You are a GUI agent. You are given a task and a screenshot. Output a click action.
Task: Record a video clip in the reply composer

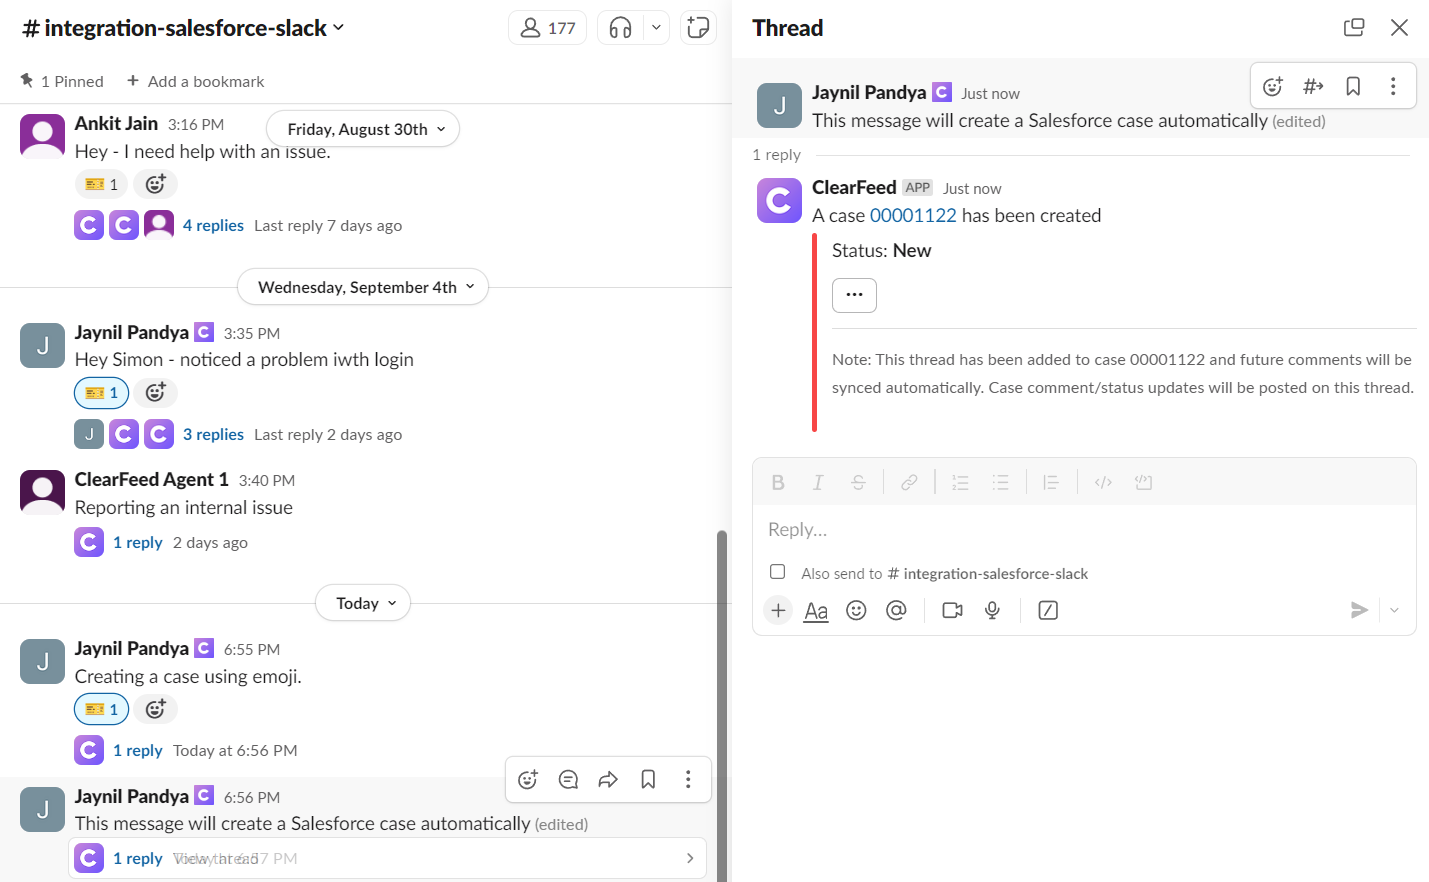pos(952,610)
